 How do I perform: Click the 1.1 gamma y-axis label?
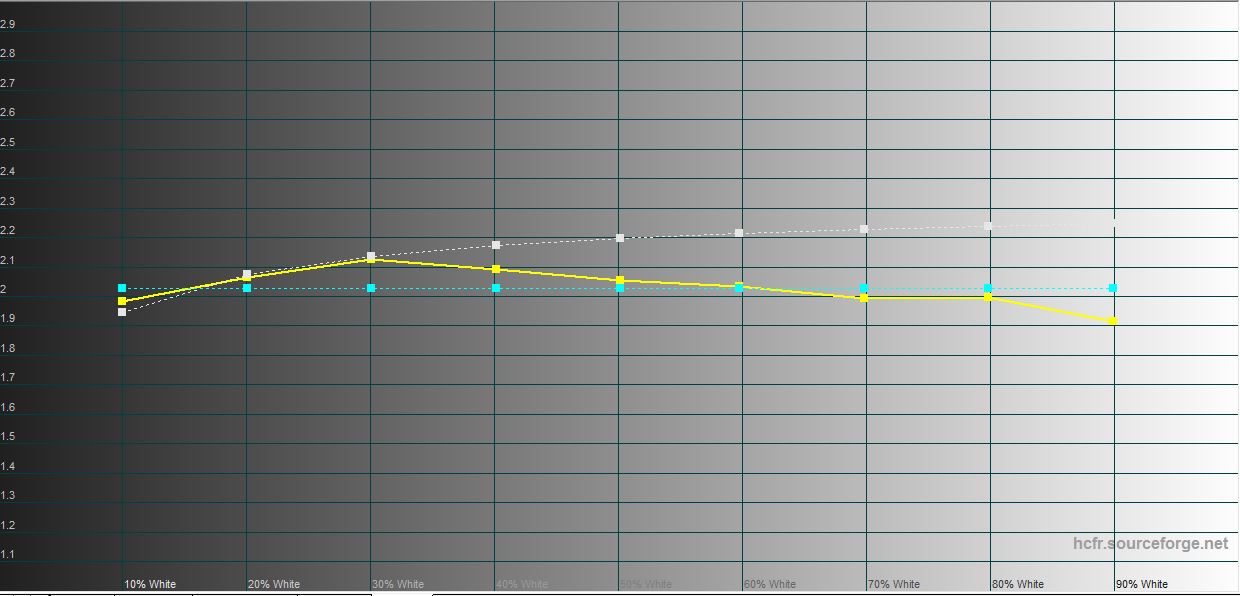pyautogui.click(x=7, y=555)
